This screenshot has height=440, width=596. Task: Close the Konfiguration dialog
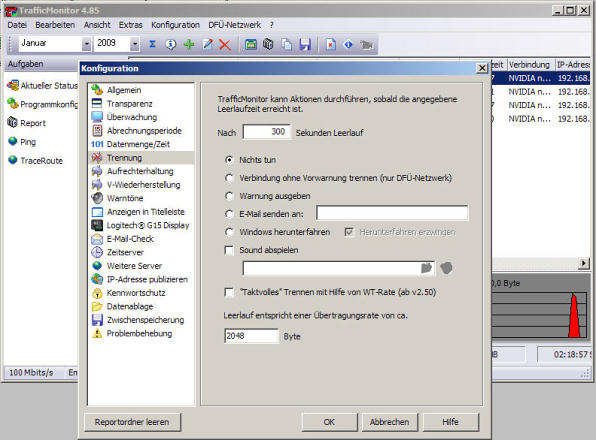[482, 68]
